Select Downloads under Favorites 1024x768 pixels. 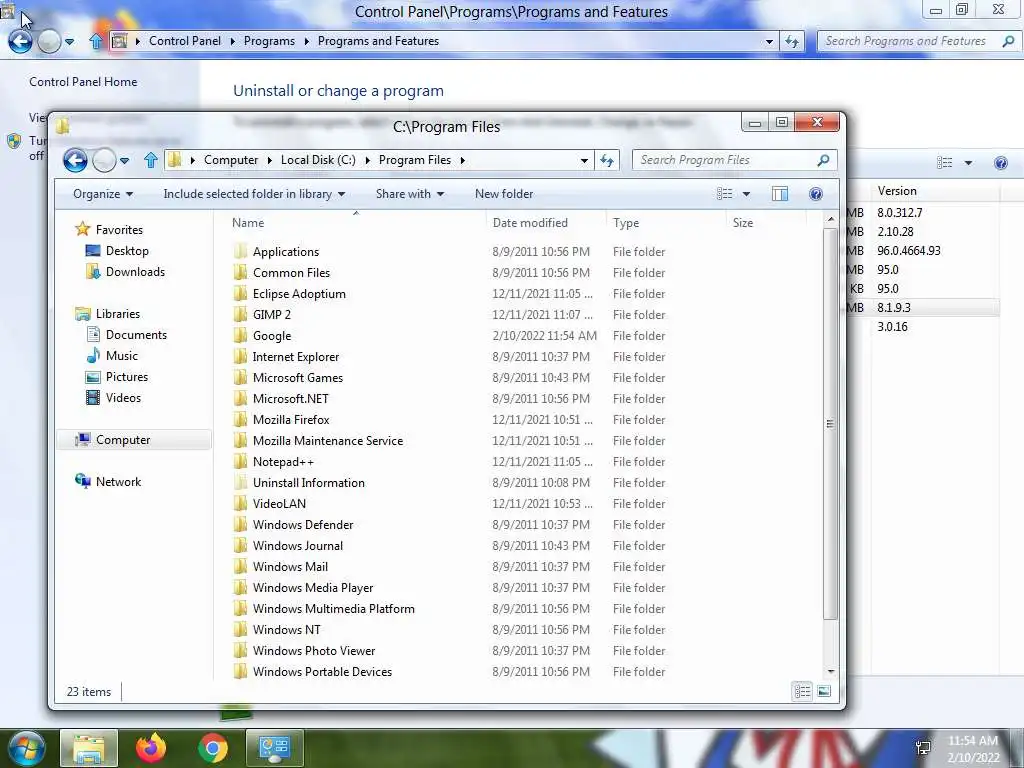[135, 272]
